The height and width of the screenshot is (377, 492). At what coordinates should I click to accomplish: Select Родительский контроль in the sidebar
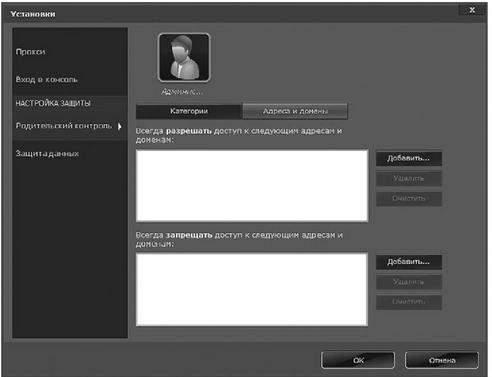(x=64, y=126)
